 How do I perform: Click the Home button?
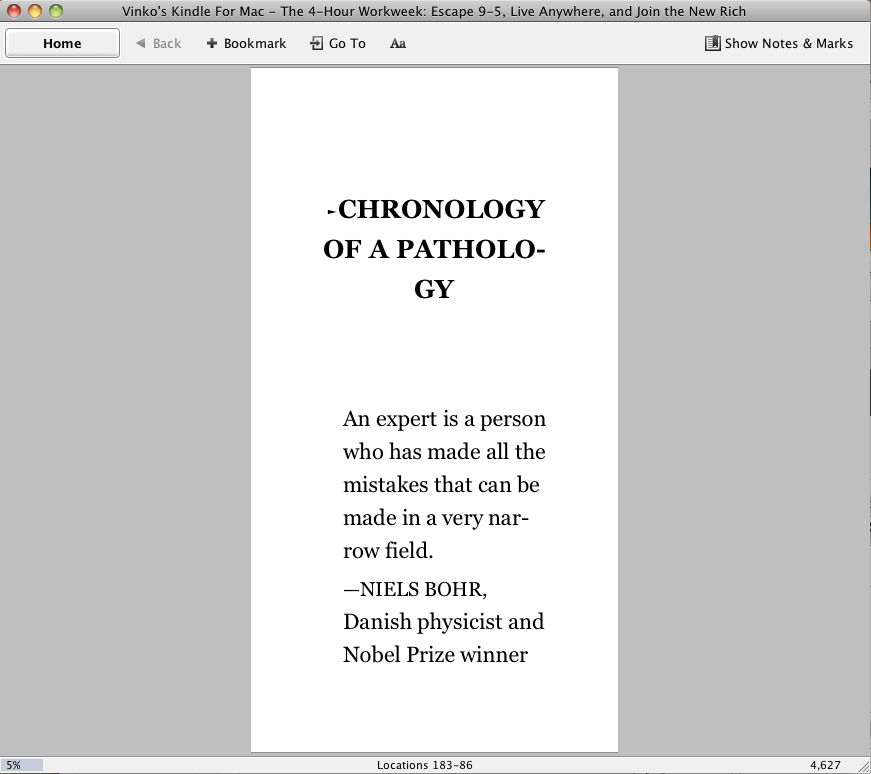pyautogui.click(x=62, y=43)
